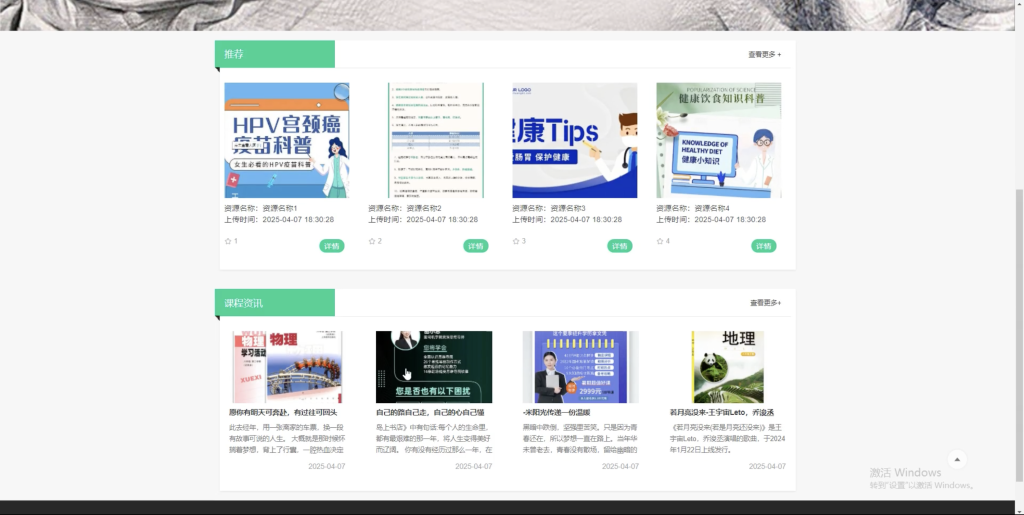This screenshot has height=515, width=1024.
Task: Click the summary text starting 岛上书店
Action: (434, 439)
